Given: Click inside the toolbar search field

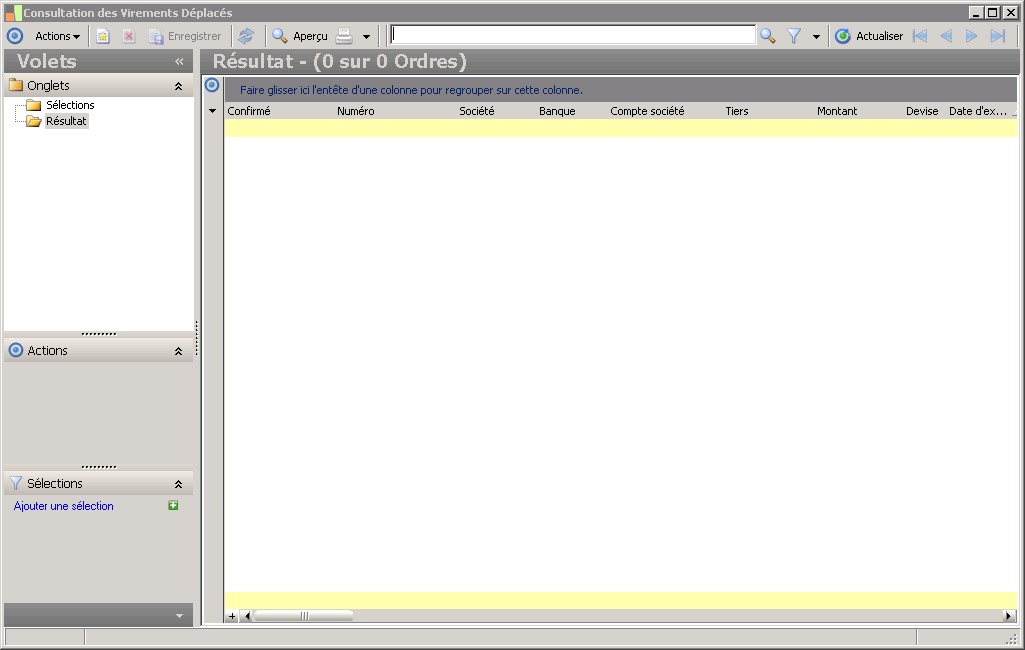Looking at the screenshot, I should [573, 35].
